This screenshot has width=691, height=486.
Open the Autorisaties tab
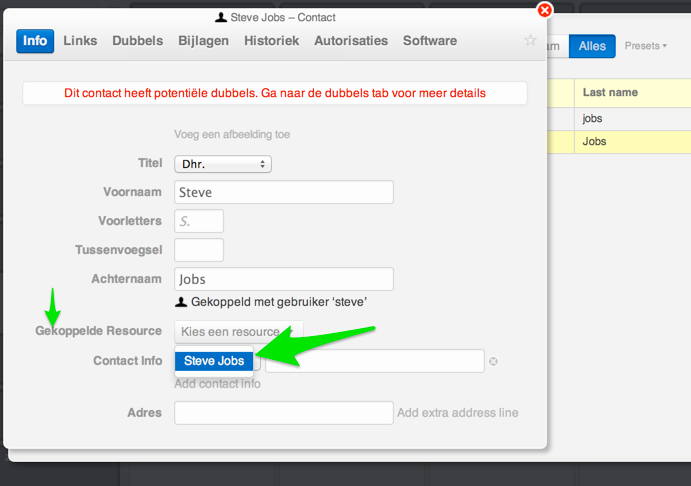tap(351, 41)
